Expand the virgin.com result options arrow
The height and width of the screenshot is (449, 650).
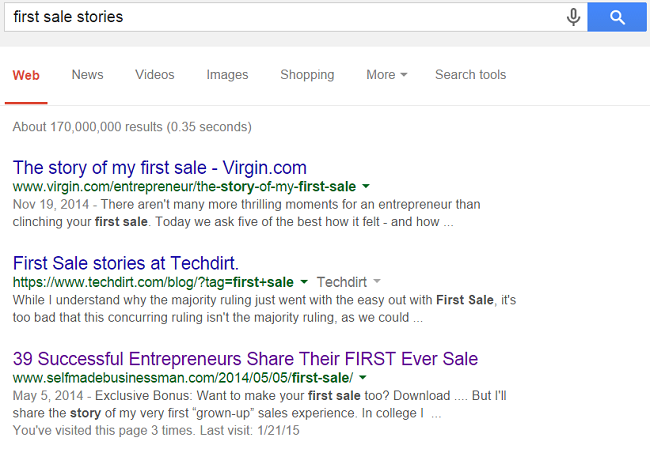366,187
